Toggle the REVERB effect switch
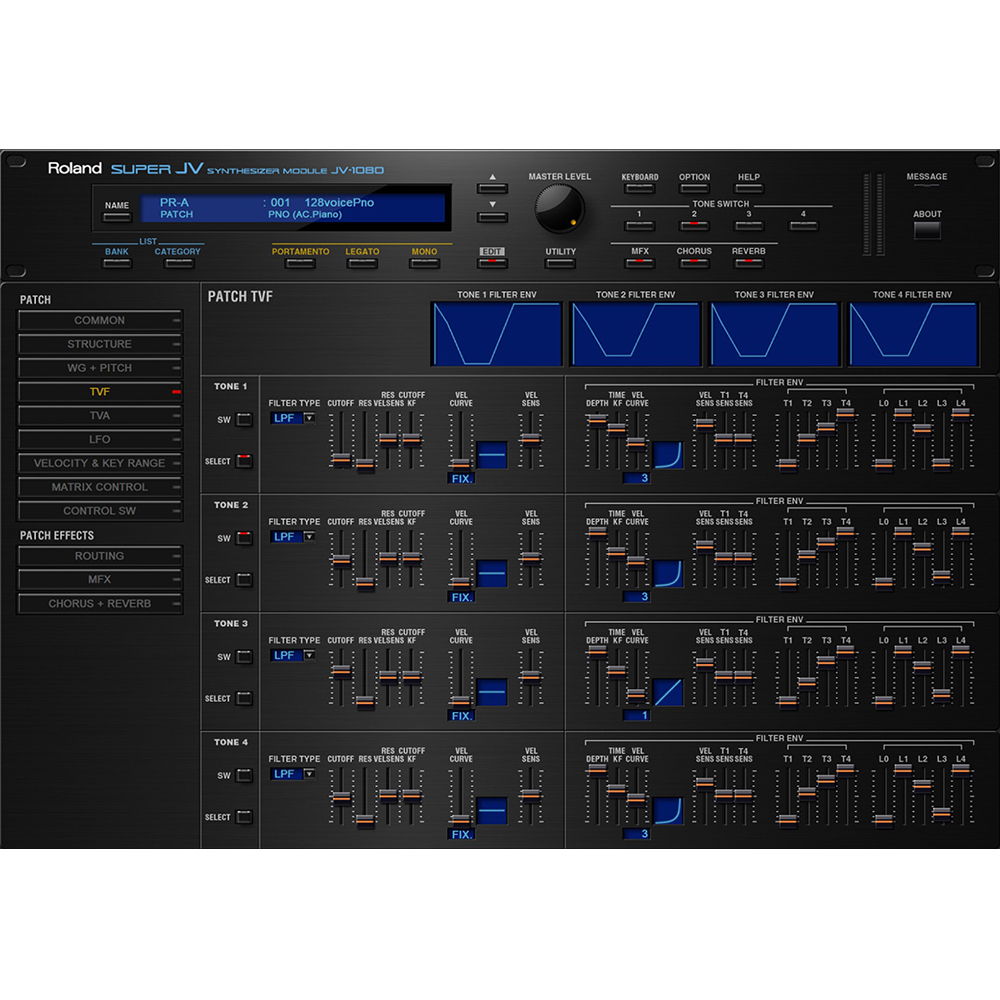The image size is (1000, 1000). point(749,263)
